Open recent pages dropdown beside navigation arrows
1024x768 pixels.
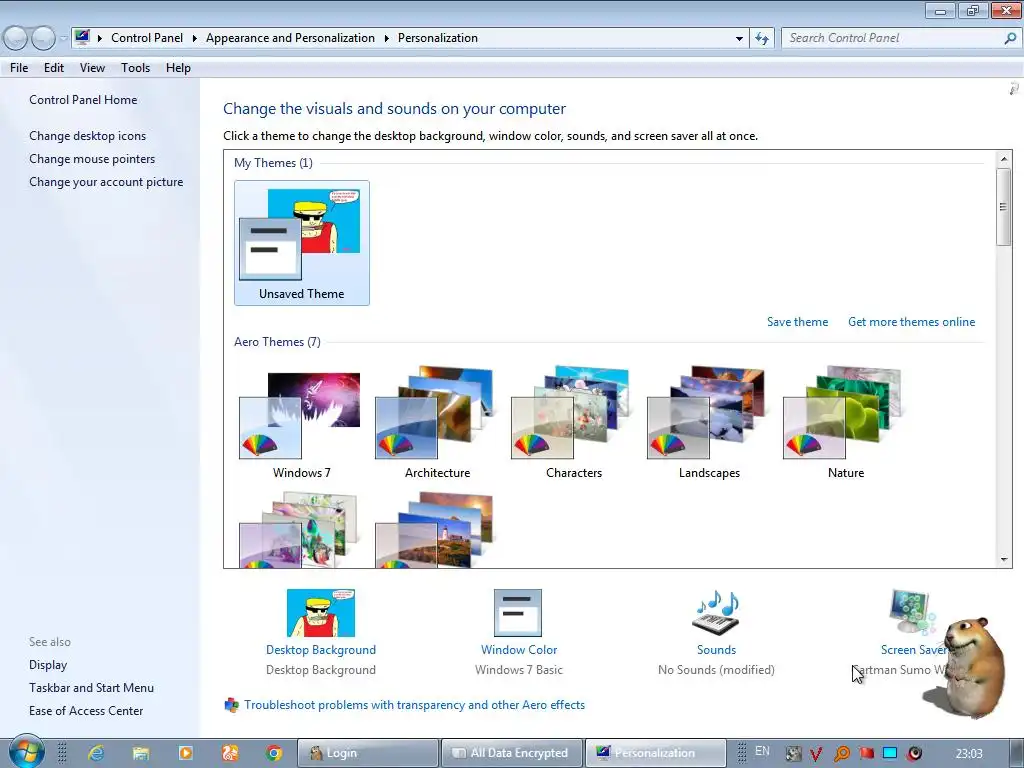coord(63,39)
